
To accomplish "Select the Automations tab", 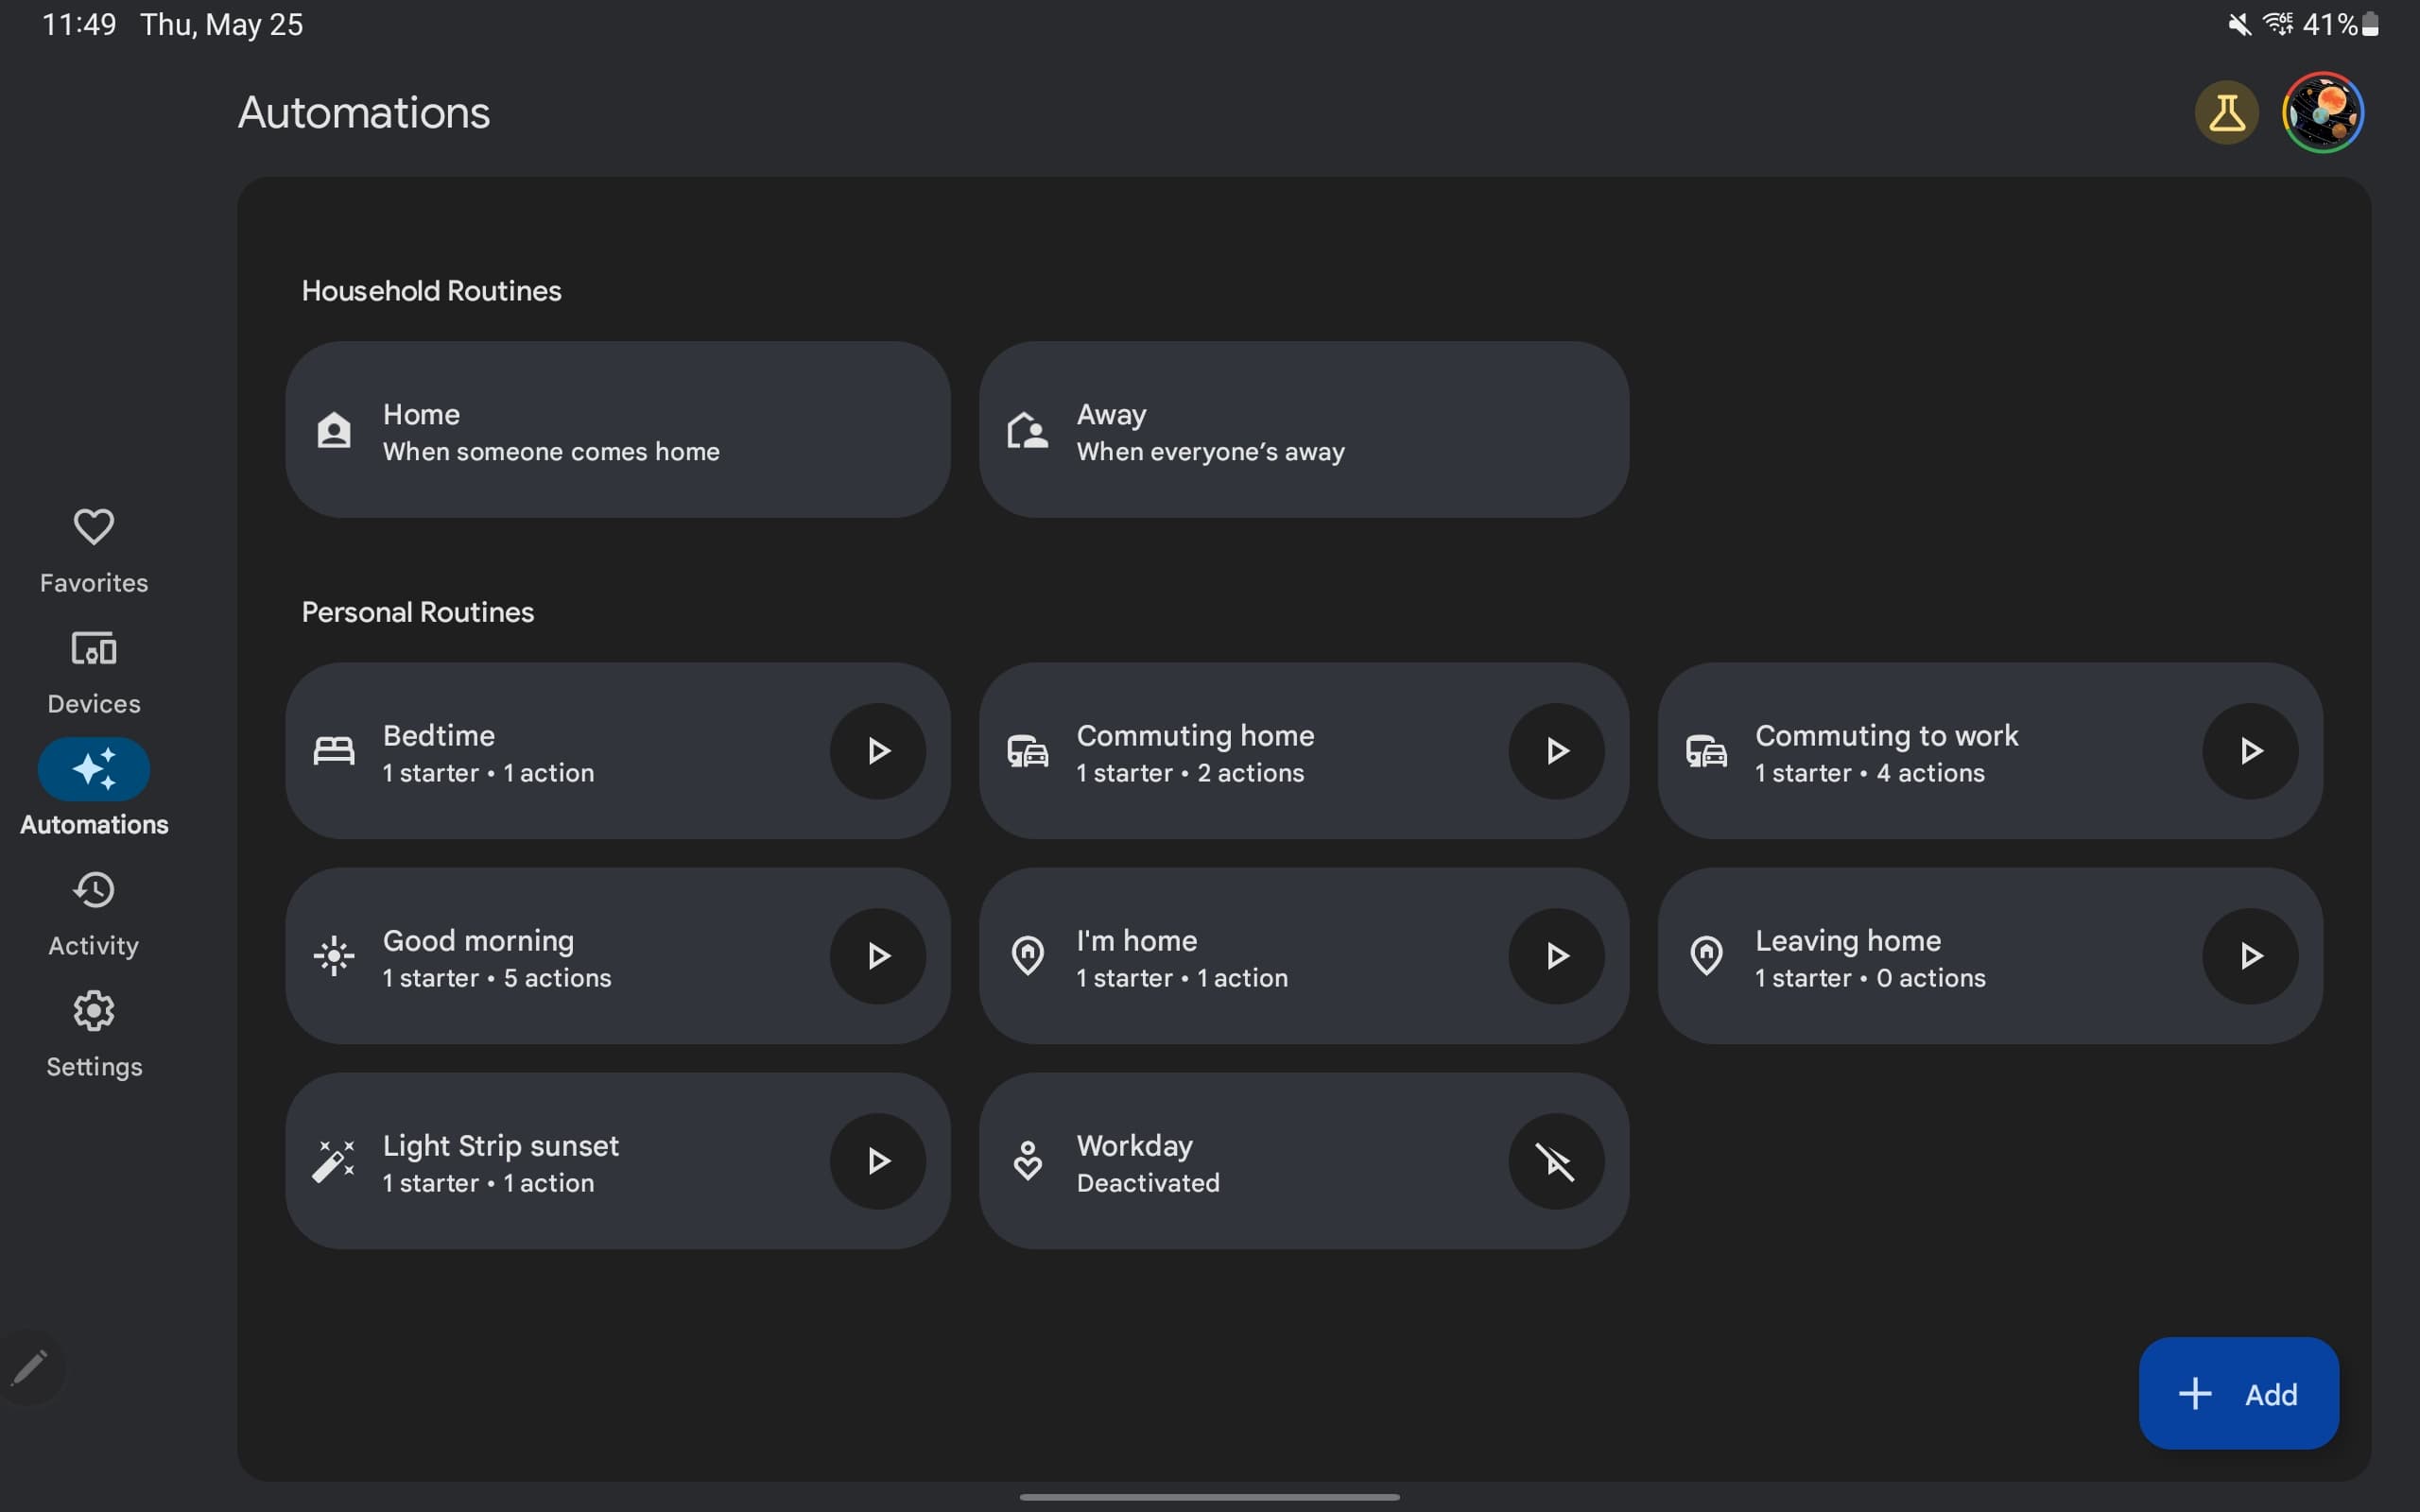I will 94,788.
